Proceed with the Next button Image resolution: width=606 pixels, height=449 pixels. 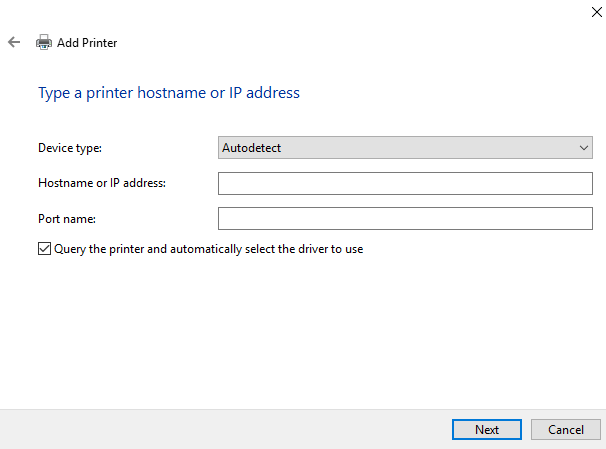click(x=487, y=429)
